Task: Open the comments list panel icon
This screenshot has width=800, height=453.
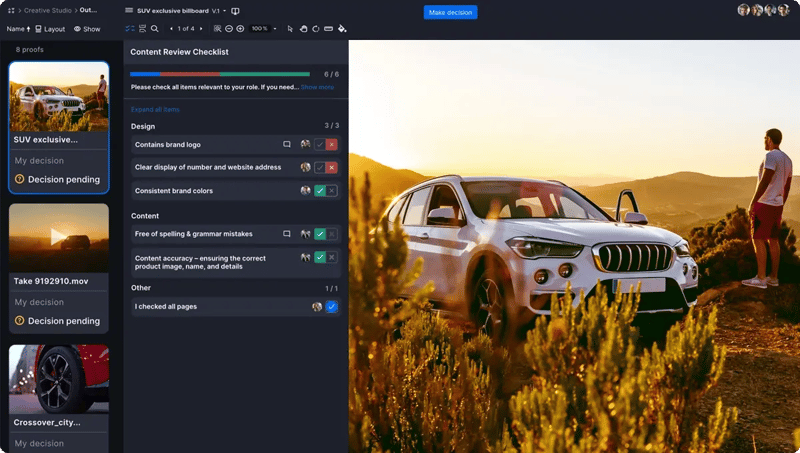Action: click(142, 29)
